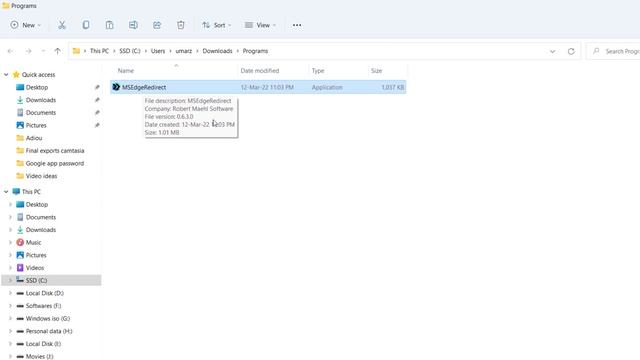
Task: Click SSD (C:) in address breadcrumb
Action: pyautogui.click(x=130, y=51)
